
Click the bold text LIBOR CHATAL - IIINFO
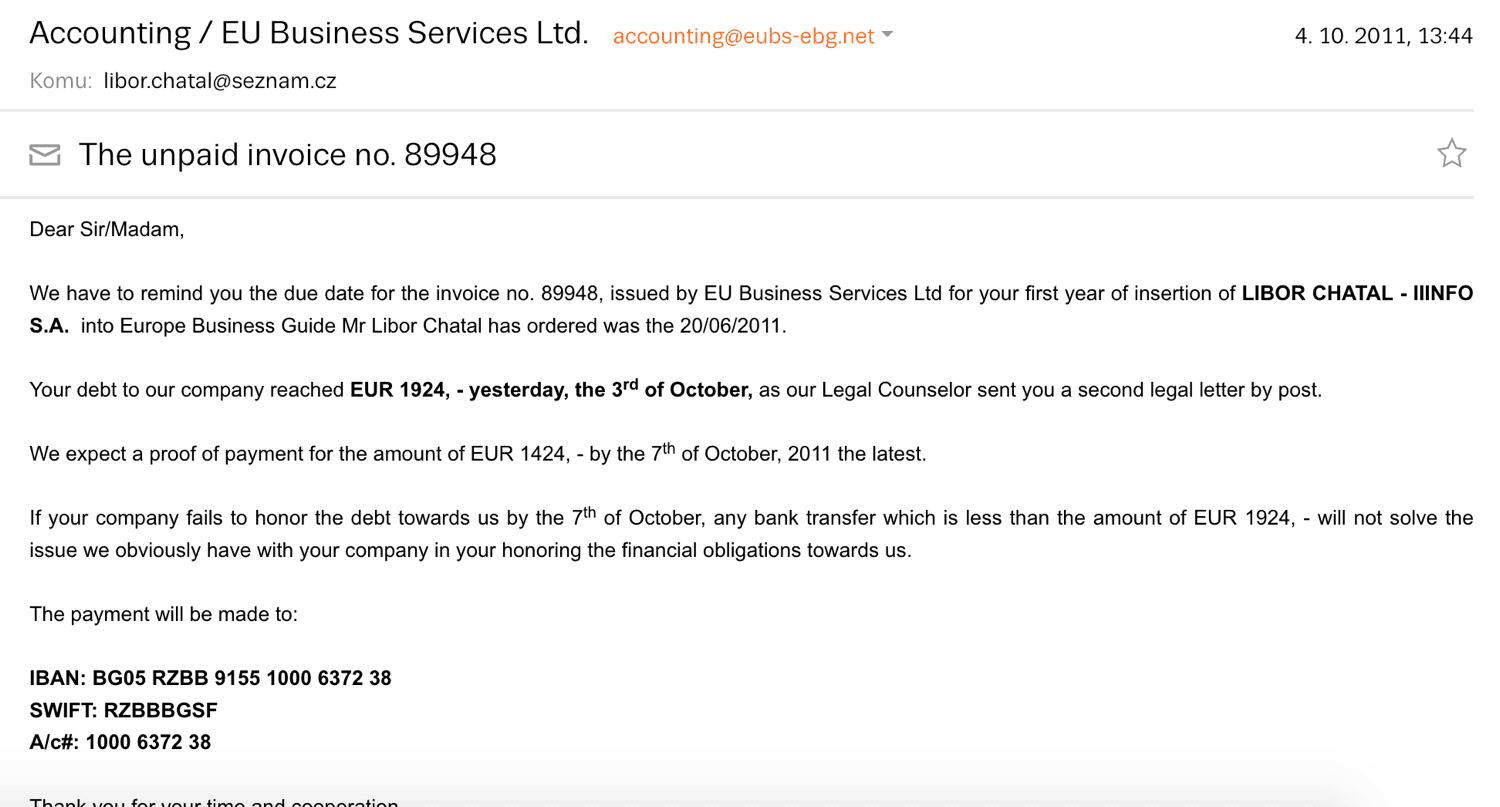pyautogui.click(x=1357, y=293)
